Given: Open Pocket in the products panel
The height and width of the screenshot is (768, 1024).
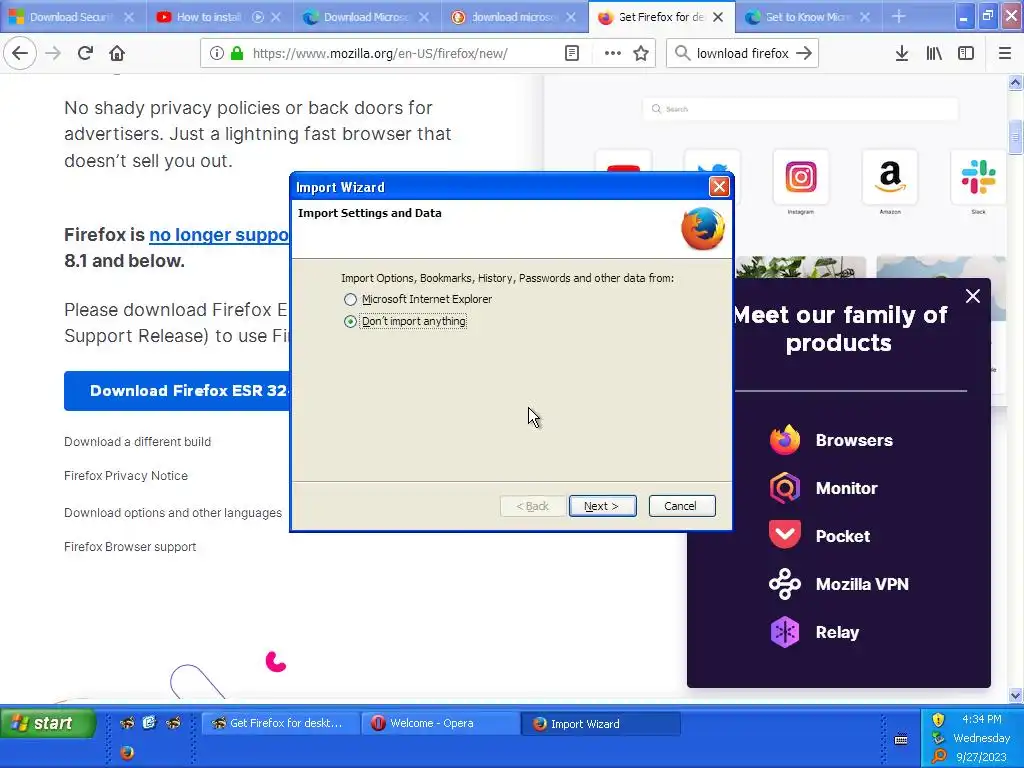Looking at the screenshot, I should coord(819,536).
